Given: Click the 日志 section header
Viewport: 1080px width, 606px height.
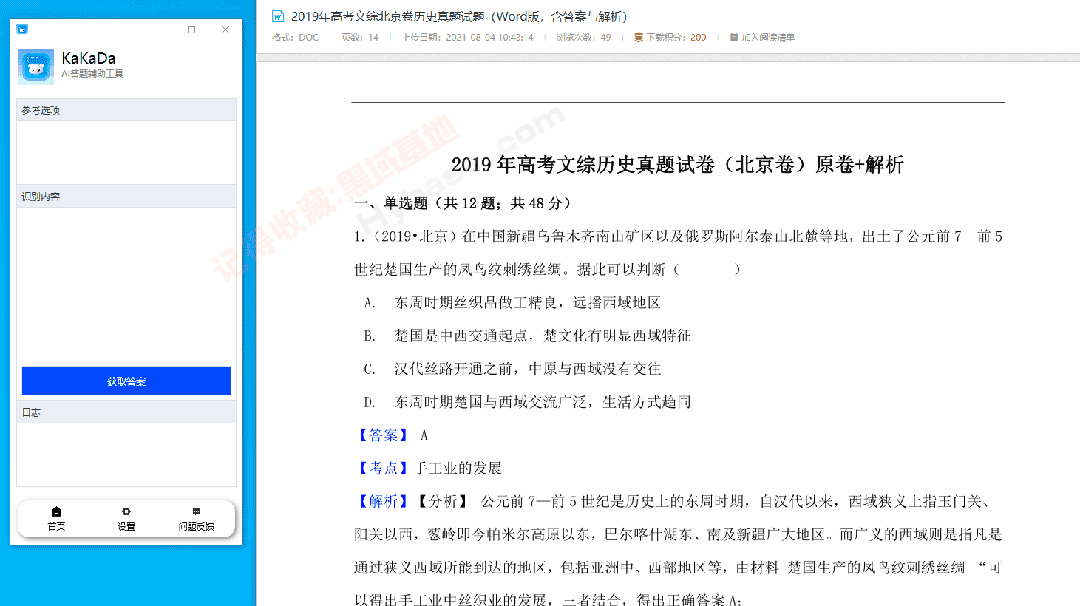Looking at the screenshot, I should point(126,412).
